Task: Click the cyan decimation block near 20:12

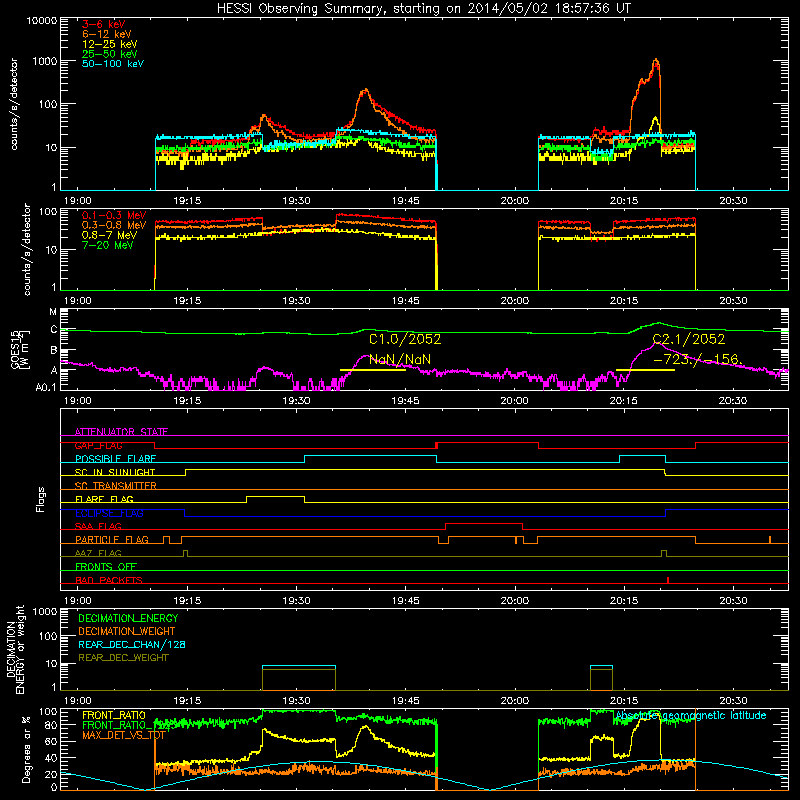Action: [601, 666]
